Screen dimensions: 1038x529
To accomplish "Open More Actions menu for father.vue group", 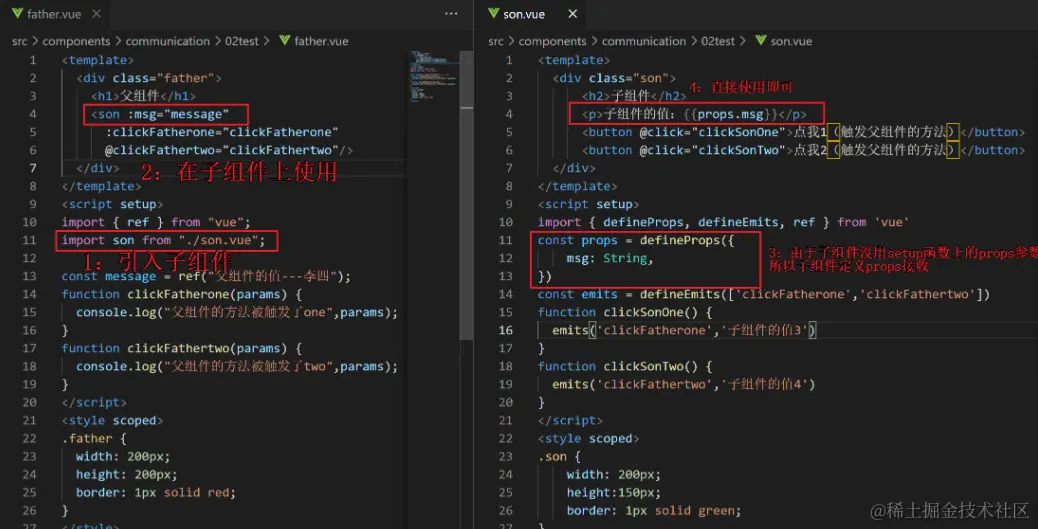I will (x=451, y=13).
